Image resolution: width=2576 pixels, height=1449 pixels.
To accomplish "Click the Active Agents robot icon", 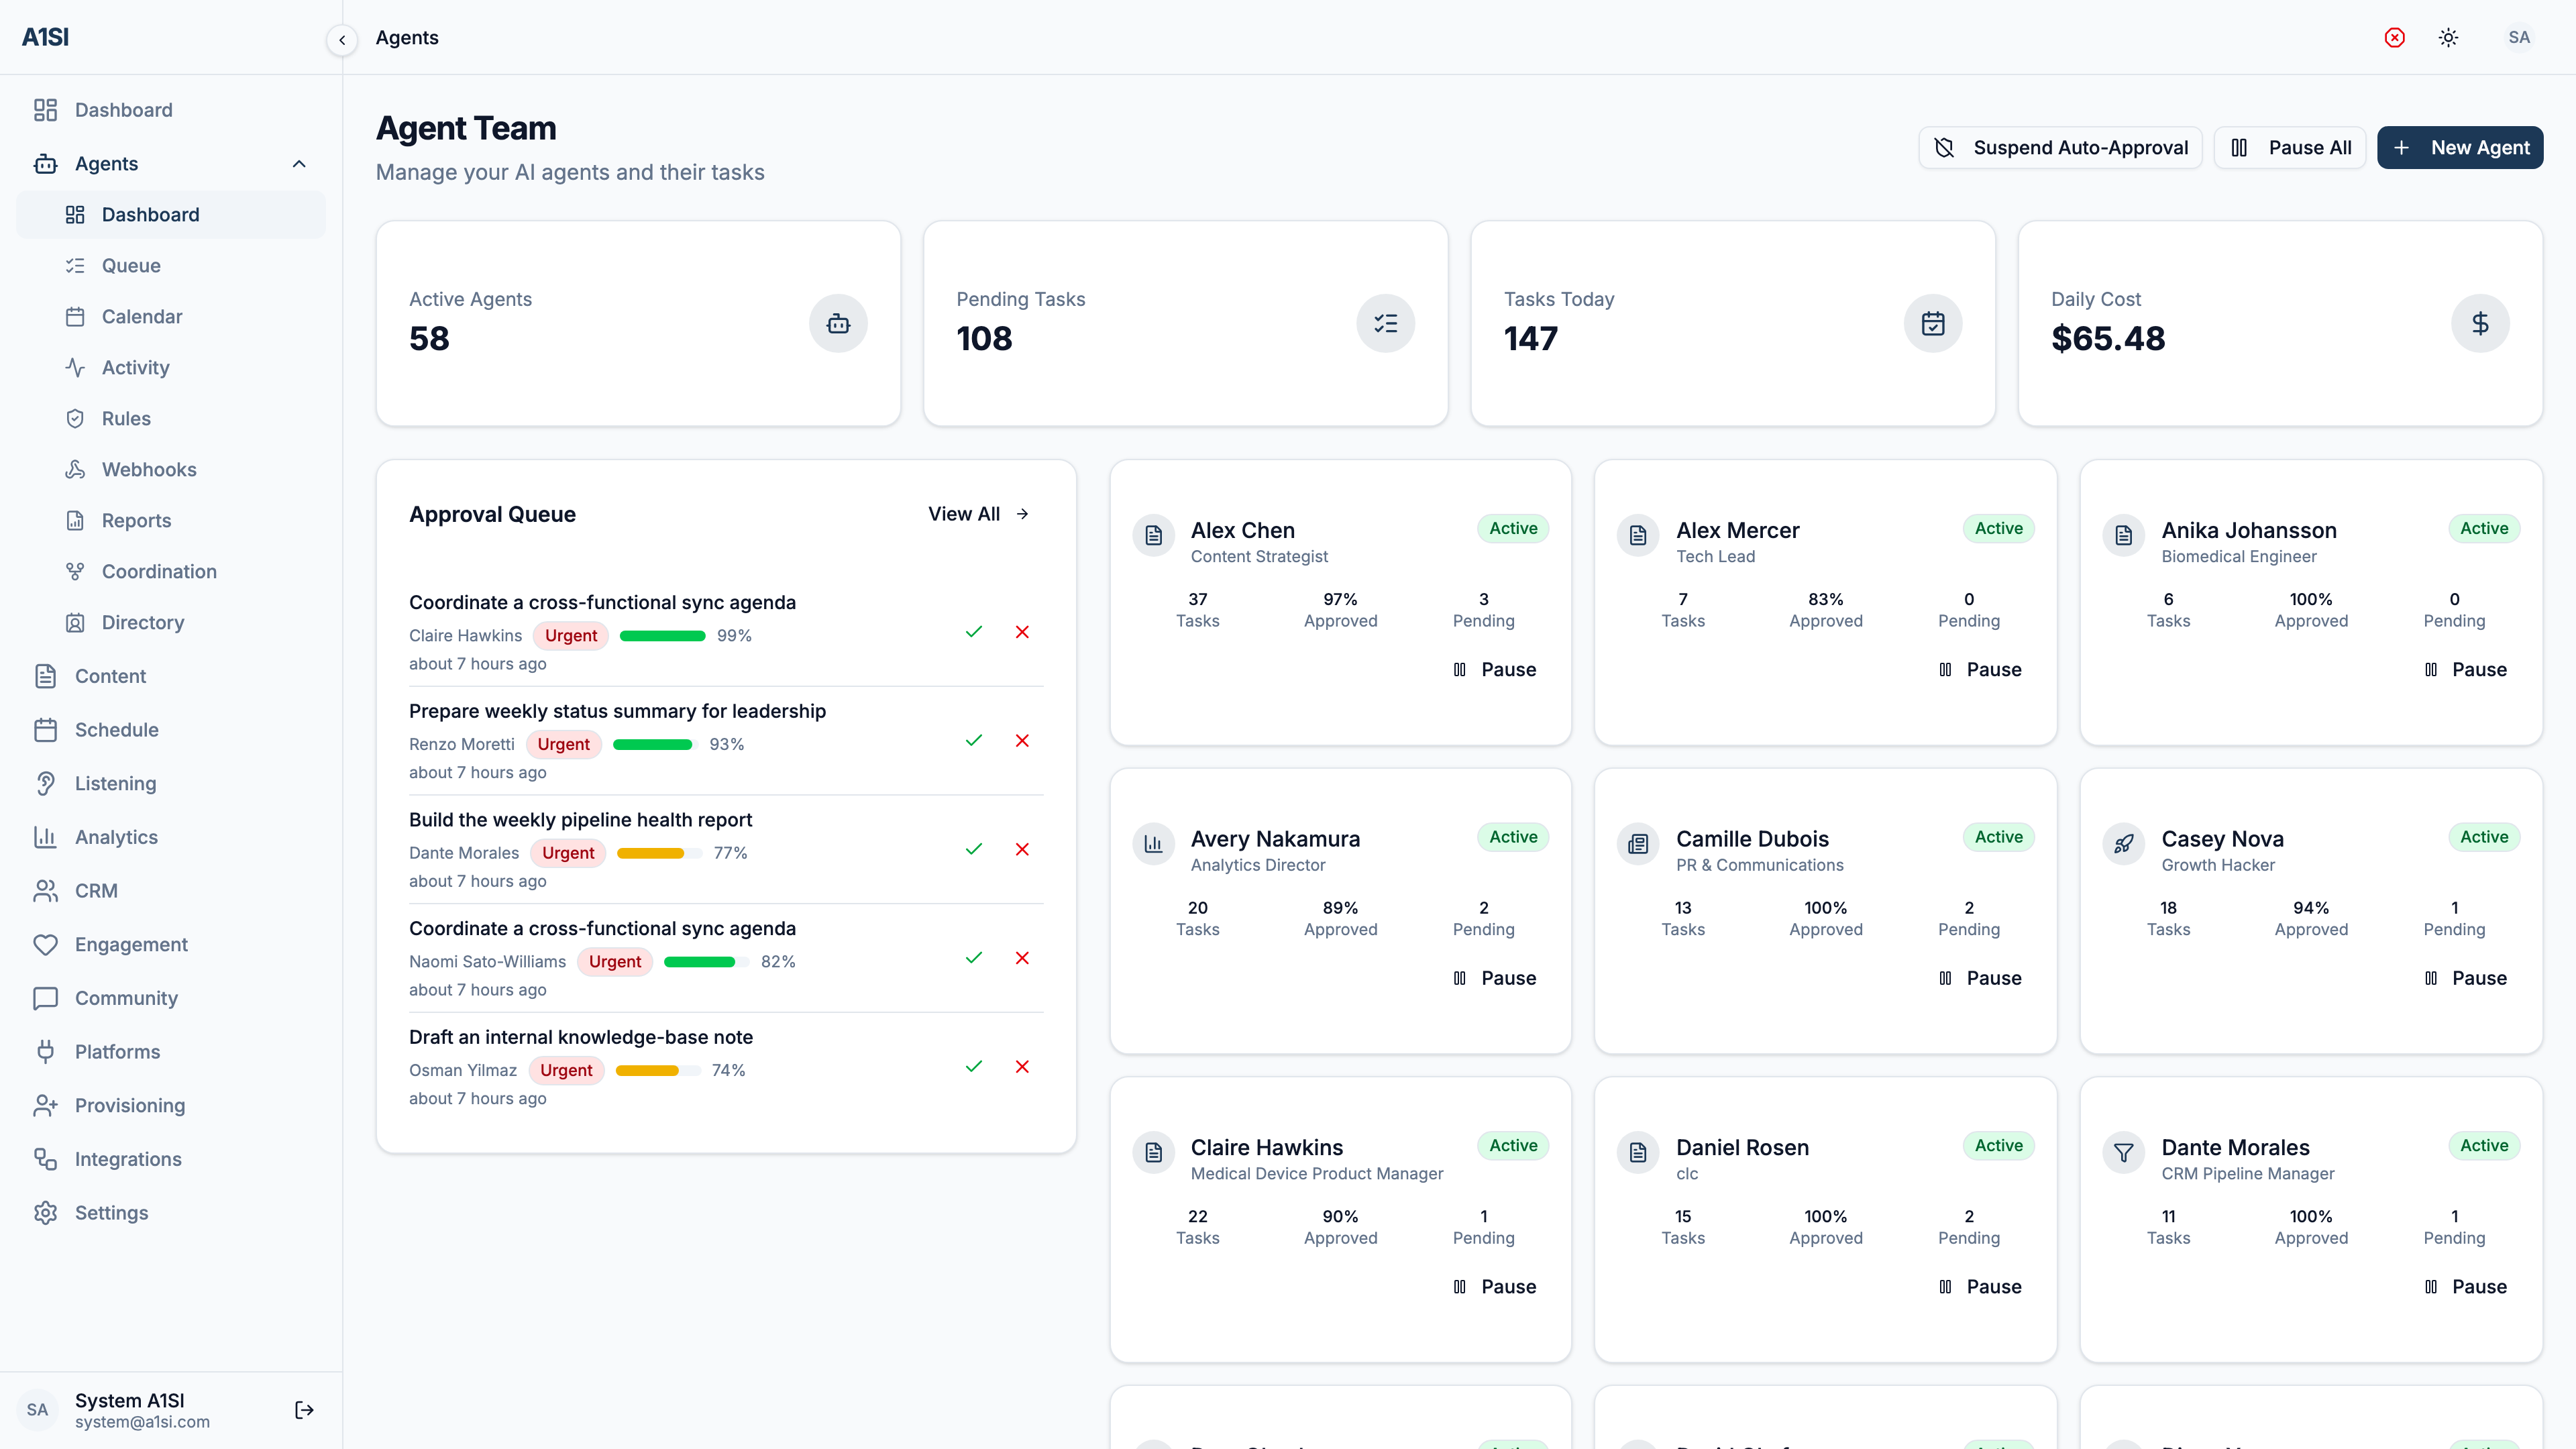I will click(x=838, y=323).
